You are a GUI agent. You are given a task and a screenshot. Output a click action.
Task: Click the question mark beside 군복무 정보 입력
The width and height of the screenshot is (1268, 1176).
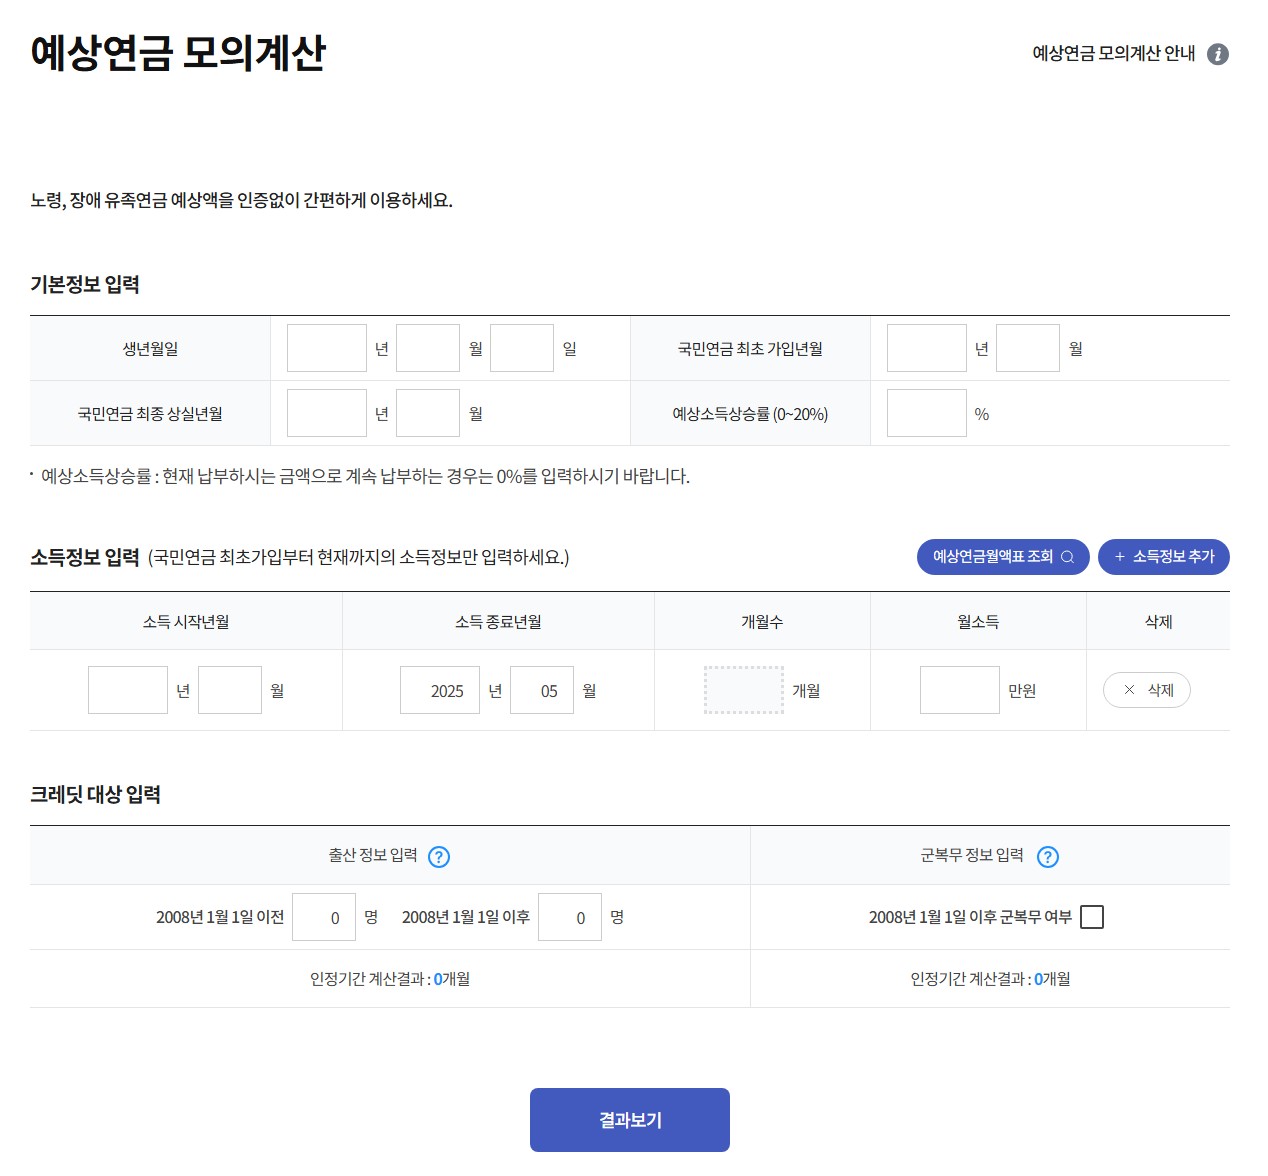(x=1047, y=856)
